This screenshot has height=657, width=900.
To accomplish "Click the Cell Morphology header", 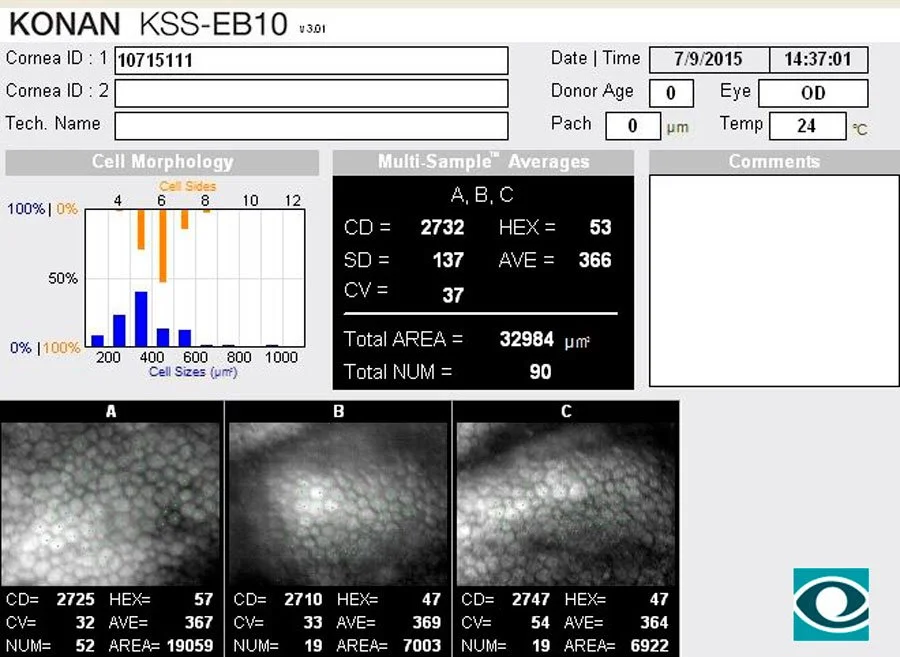I will (162, 162).
